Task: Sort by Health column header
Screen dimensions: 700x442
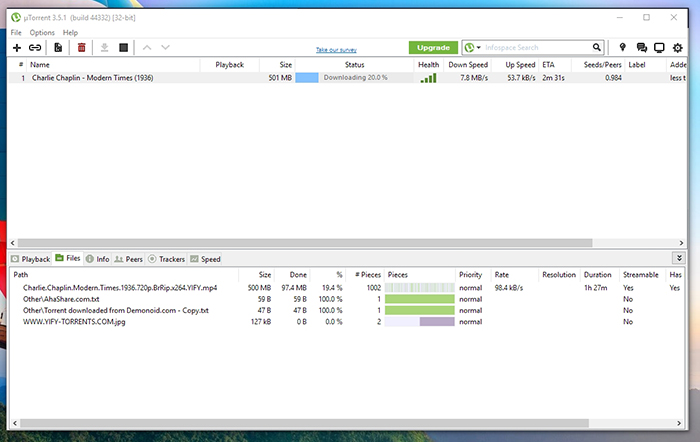Action: [429, 65]
